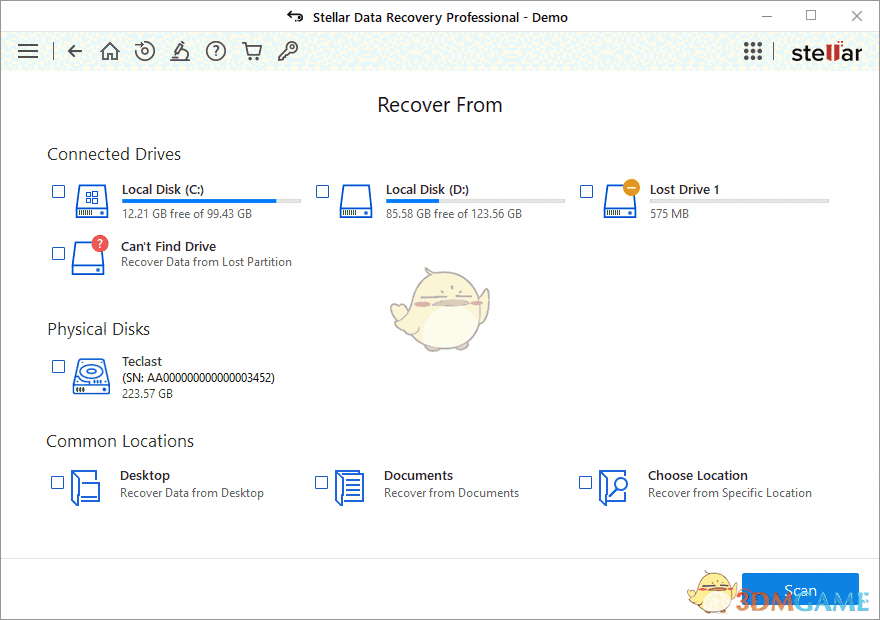Open help using the question mark icon
The width and height of the screenshot is (880, 620).
pos(216,51)
